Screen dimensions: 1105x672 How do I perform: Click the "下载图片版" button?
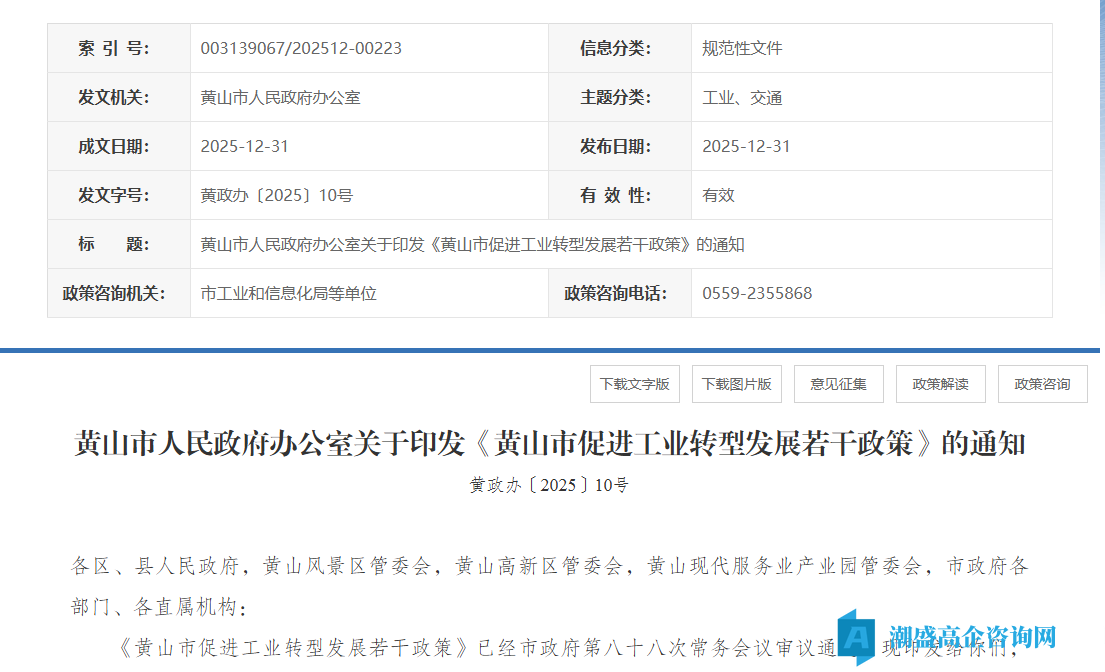(x=737, y=383)
